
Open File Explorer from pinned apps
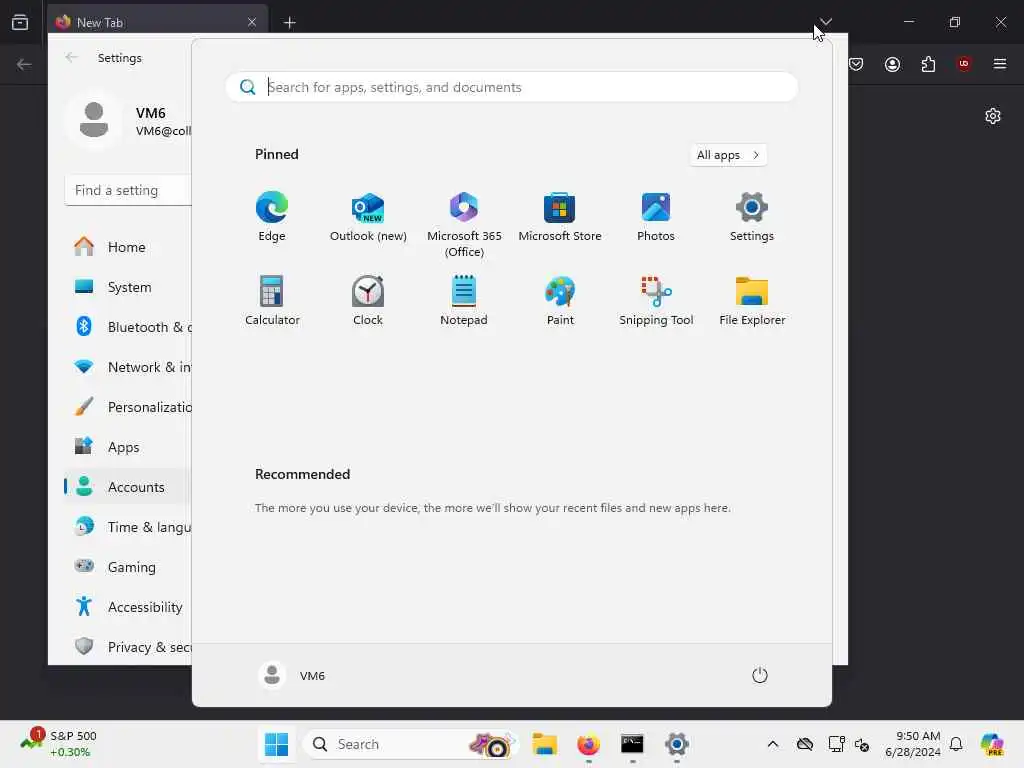click(x=752, y=300)
